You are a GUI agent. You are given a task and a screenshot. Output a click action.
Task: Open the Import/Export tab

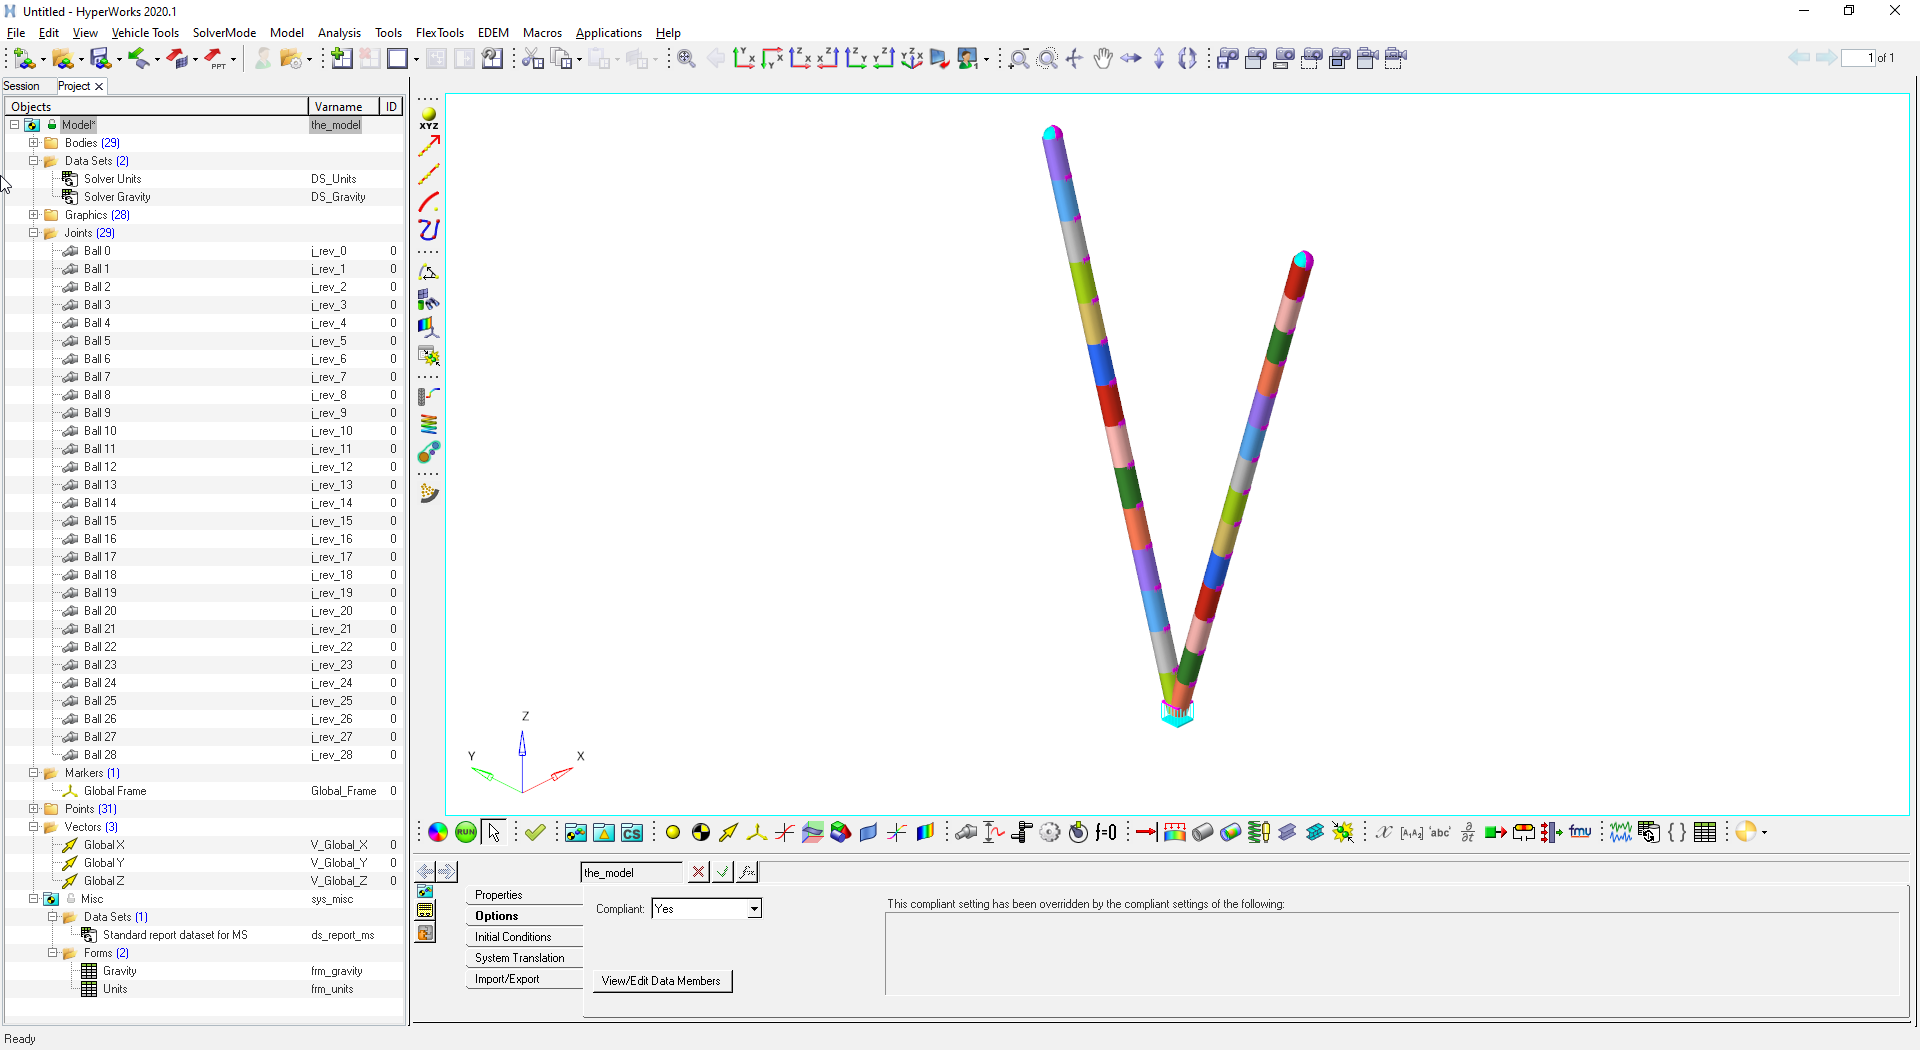coord(524,979)
